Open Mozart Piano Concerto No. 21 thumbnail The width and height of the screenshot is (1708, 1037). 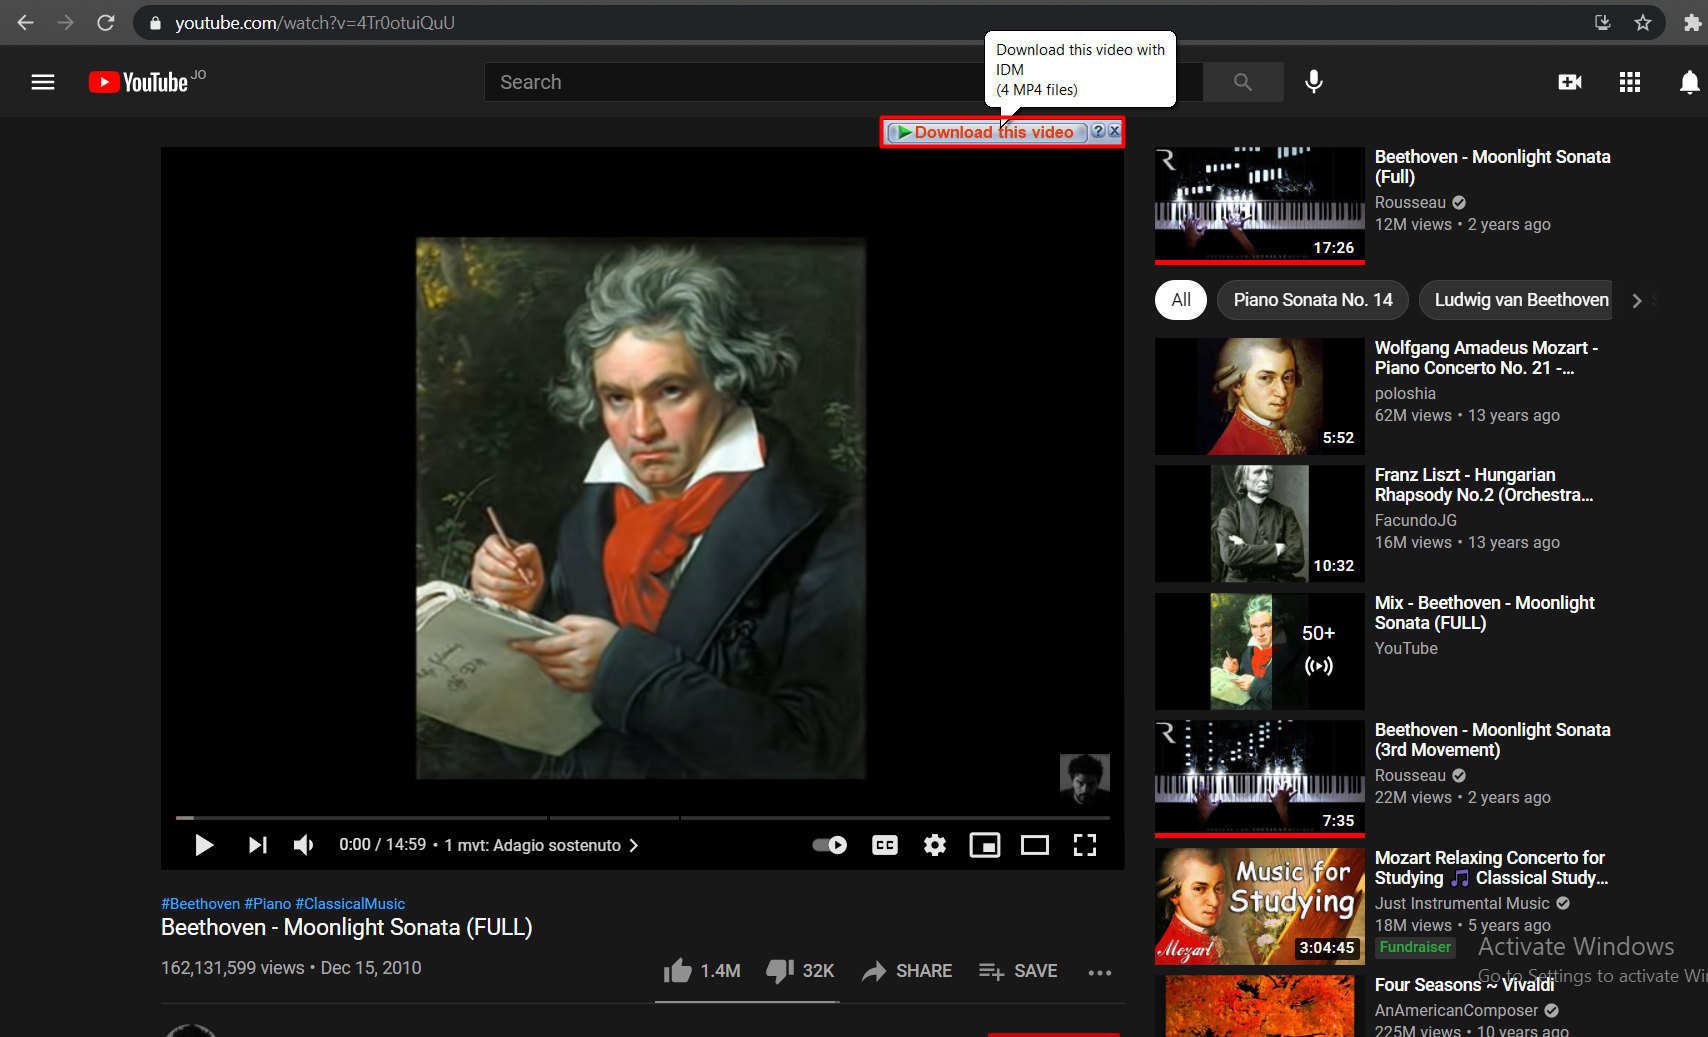1260,396
